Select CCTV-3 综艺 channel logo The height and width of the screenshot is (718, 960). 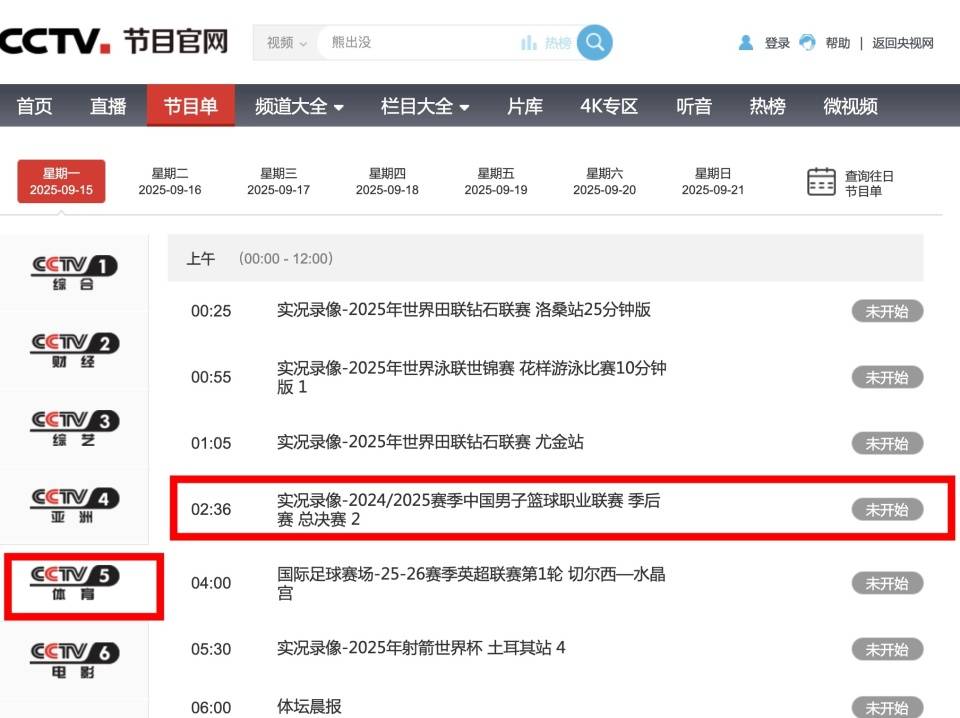74,428
